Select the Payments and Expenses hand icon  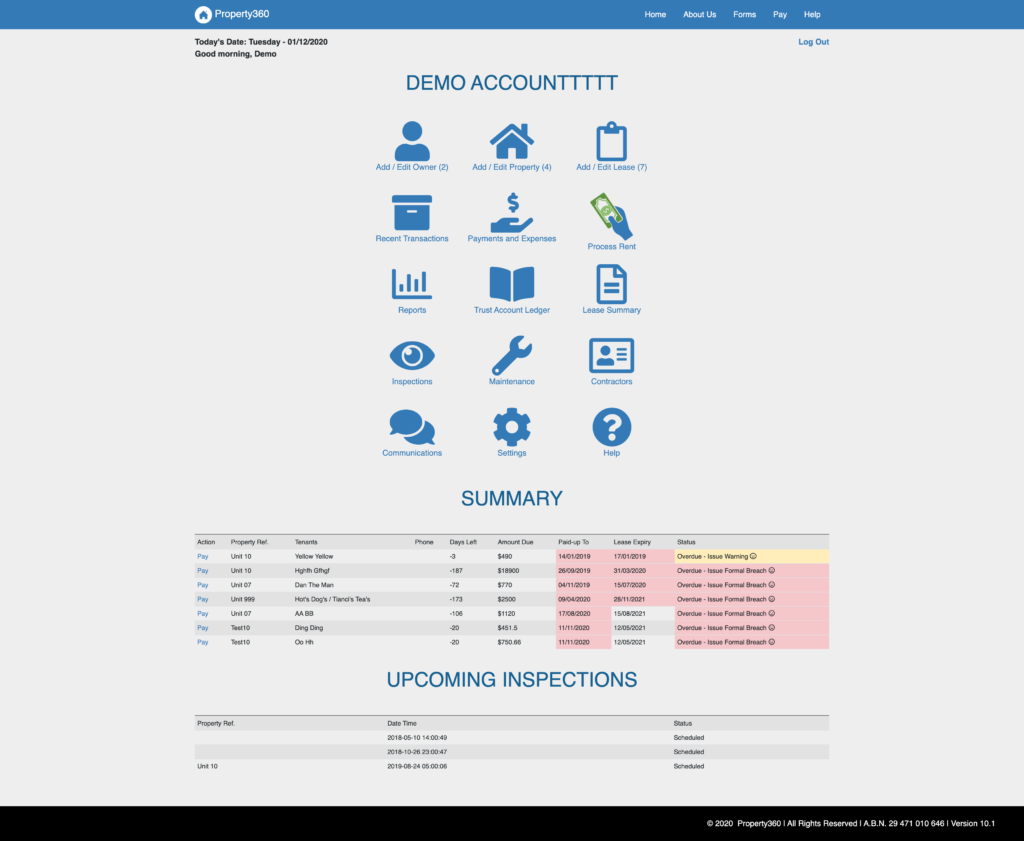(x=511, y=213)
